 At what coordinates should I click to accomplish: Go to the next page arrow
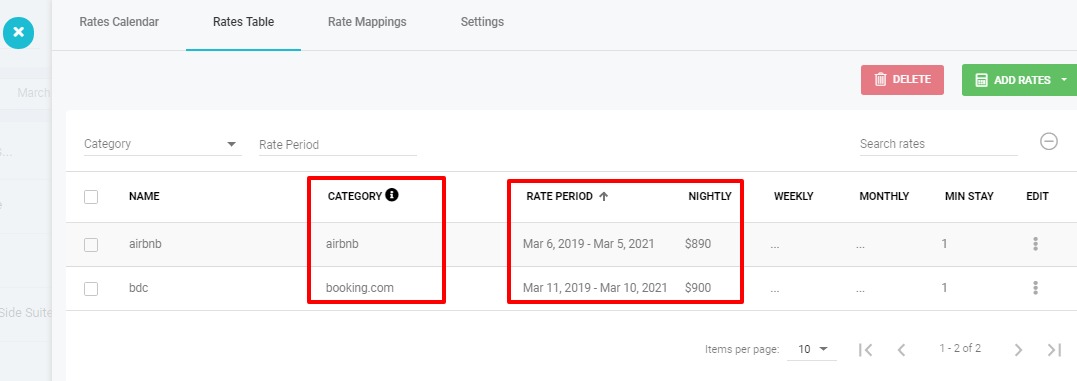[1018, 349]
